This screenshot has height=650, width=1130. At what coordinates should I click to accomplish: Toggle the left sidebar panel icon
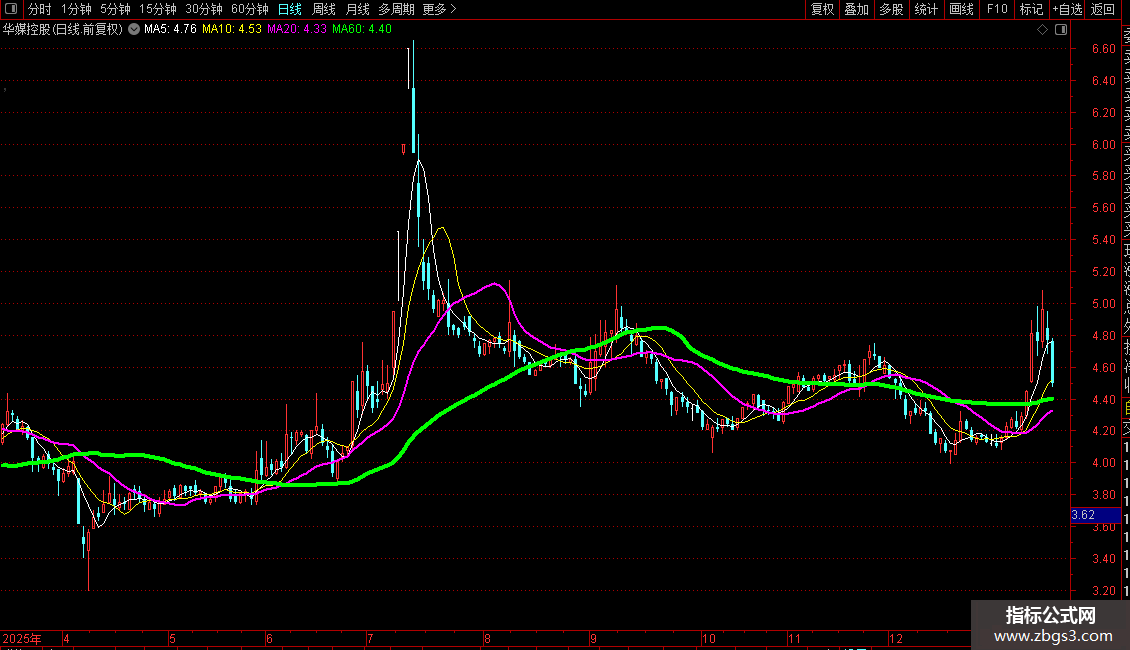click(x=11, y=9)
